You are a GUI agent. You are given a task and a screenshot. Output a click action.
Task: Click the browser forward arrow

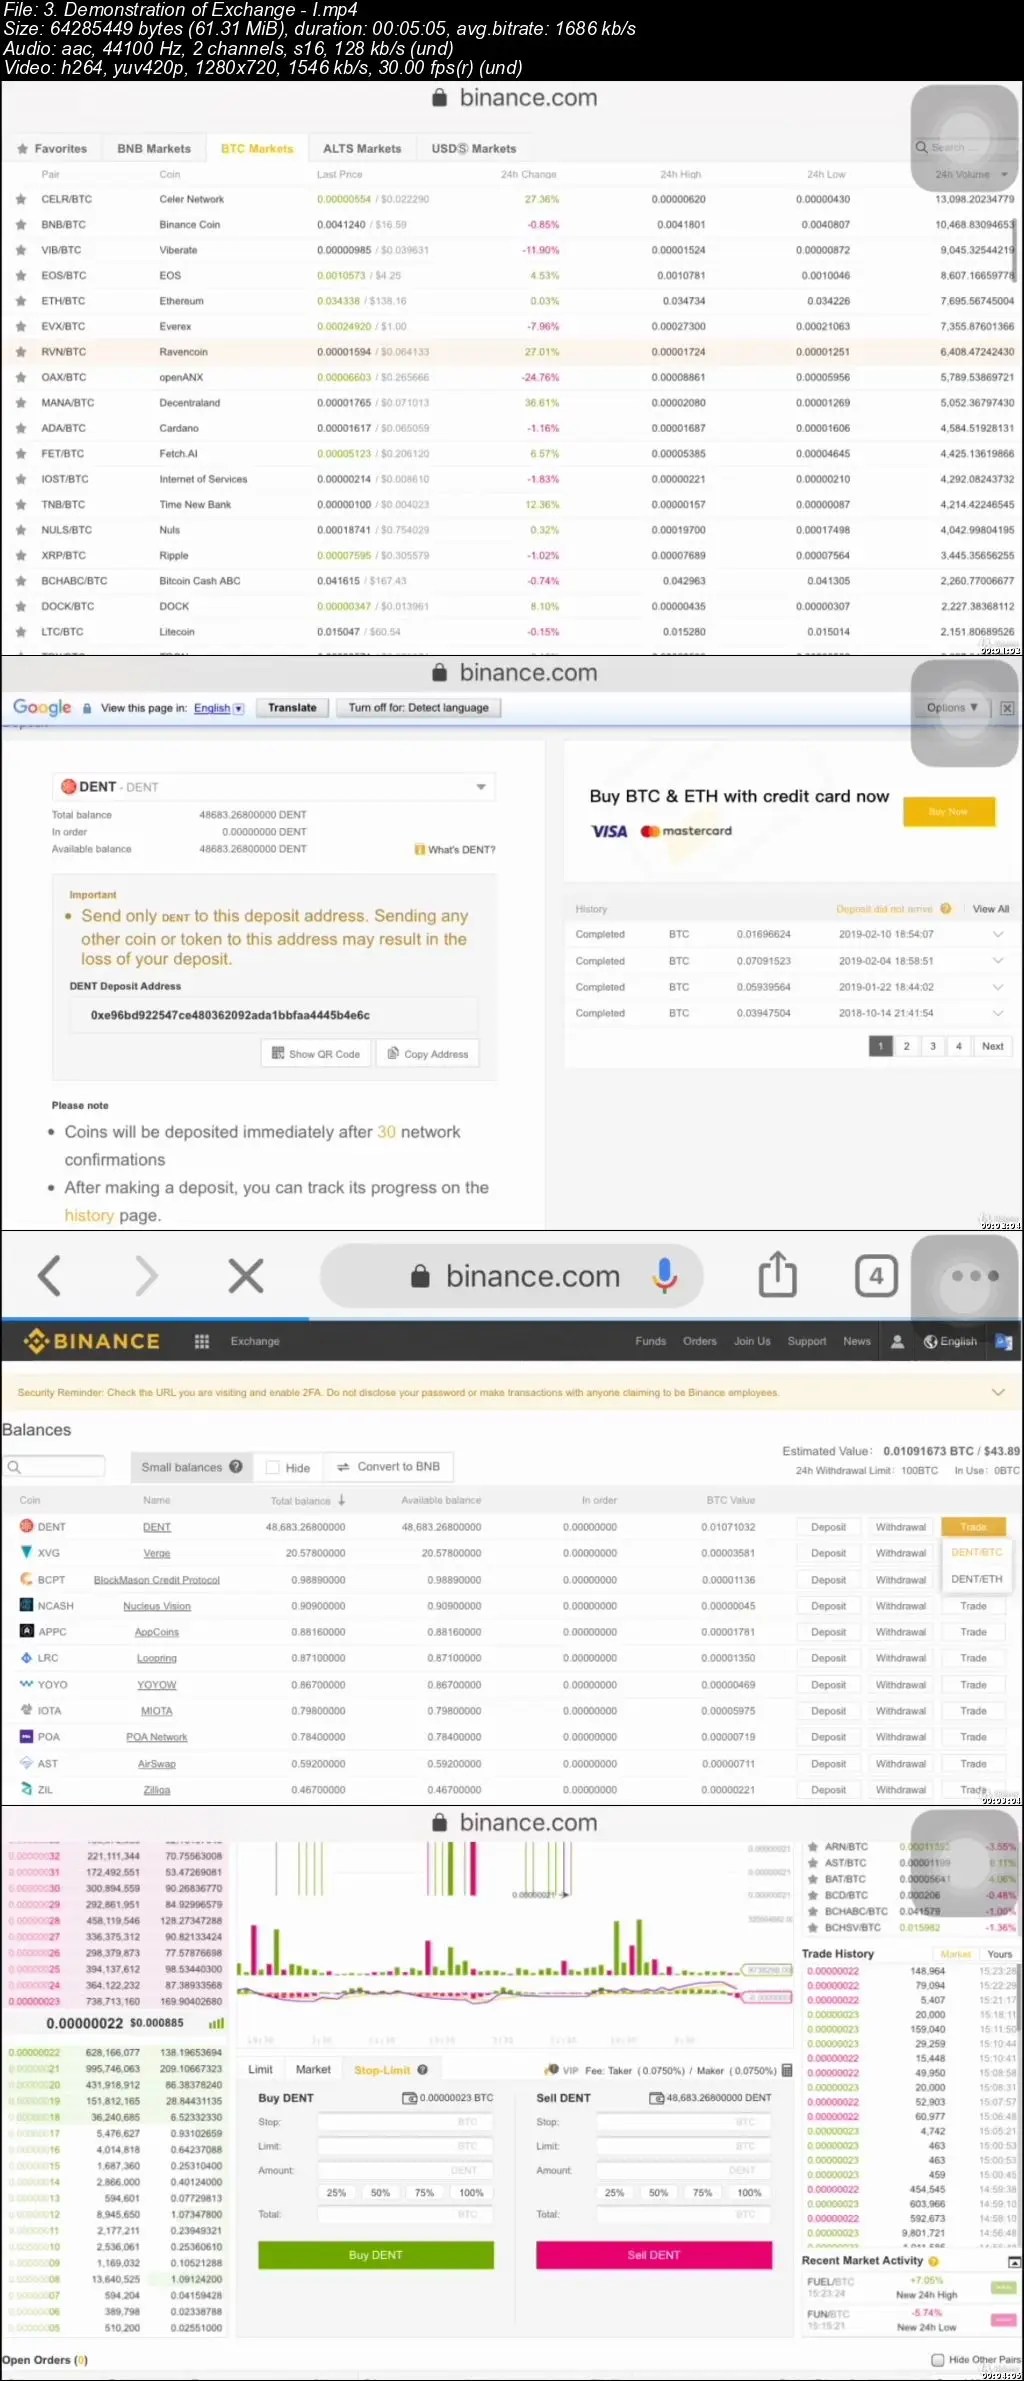(147, 1276)
